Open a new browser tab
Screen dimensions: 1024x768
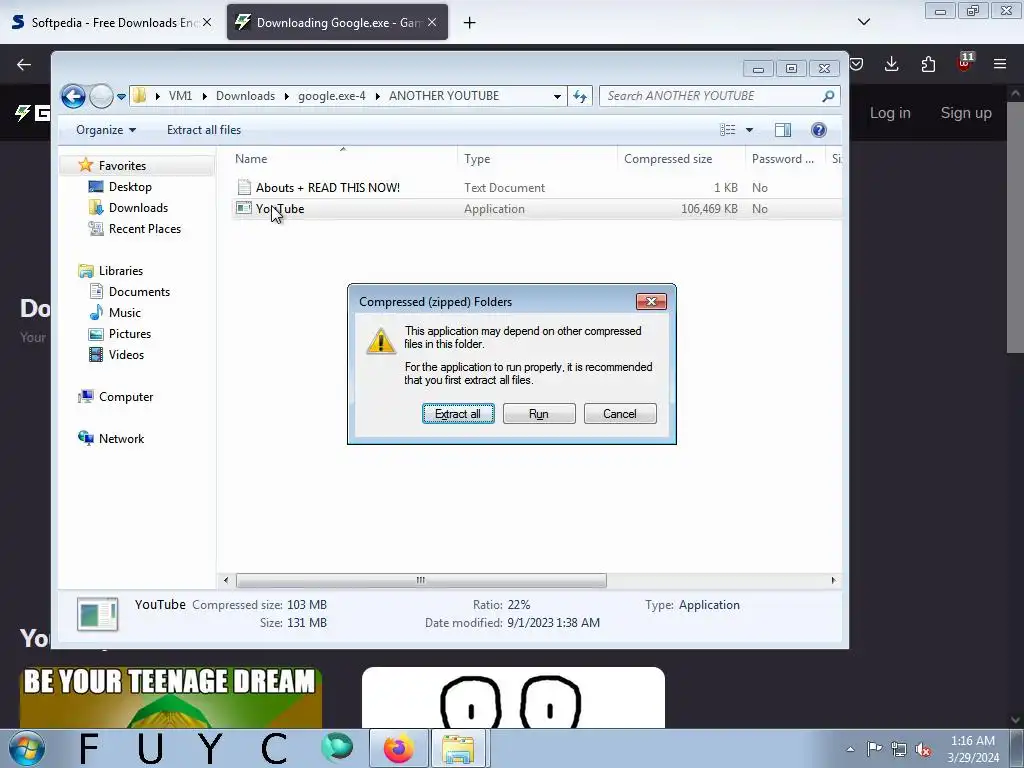(x=469, y=23)
